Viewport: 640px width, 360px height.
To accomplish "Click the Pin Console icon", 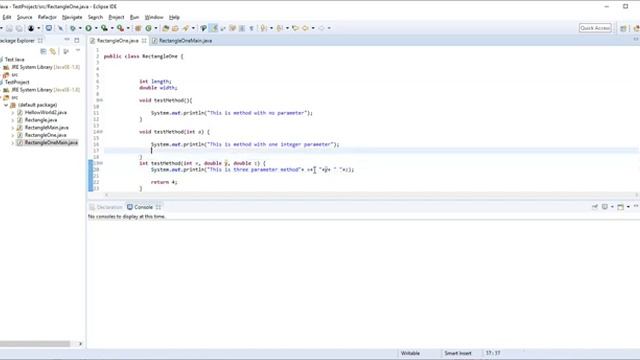I will pos(595,207).
